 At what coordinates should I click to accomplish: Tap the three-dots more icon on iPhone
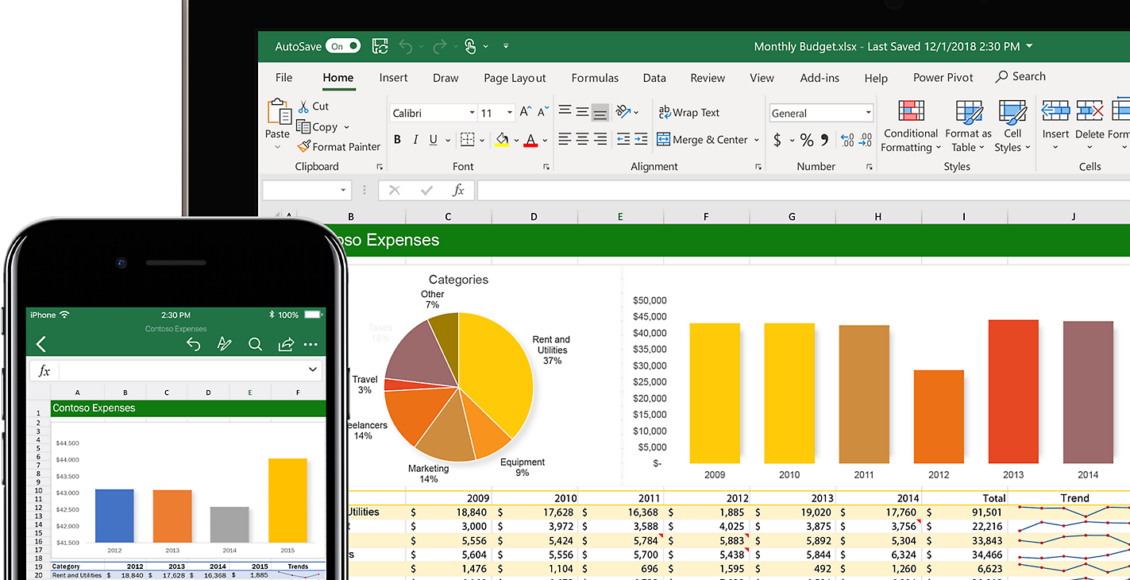pyautogui.click(x=311, y=345)
